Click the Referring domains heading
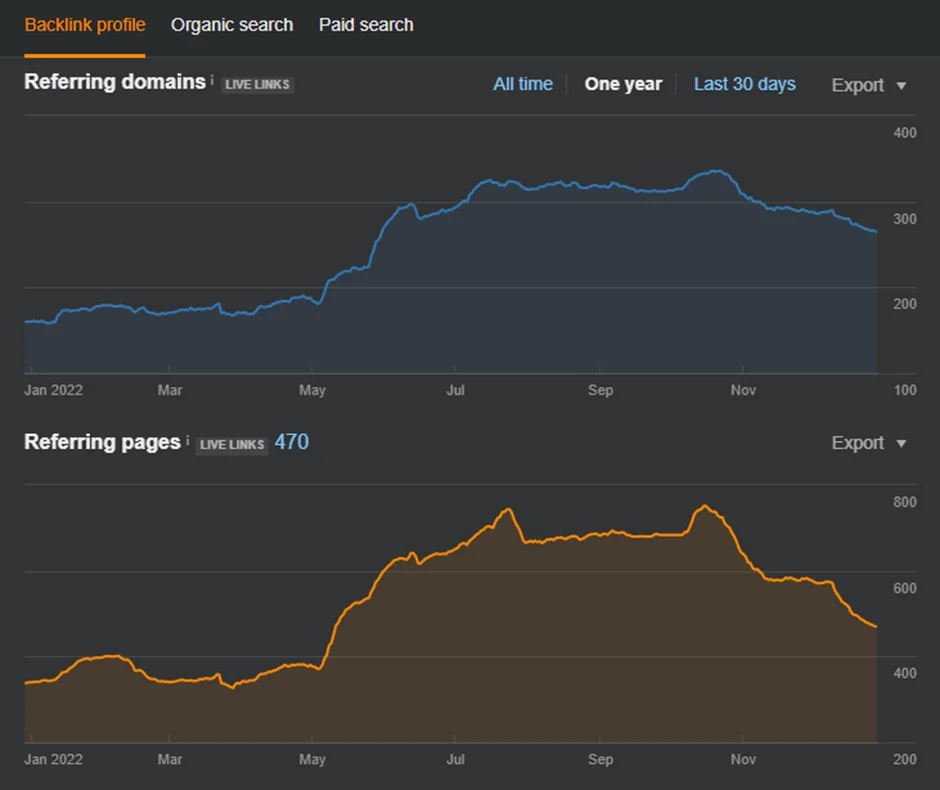 [x=115, y=82]
